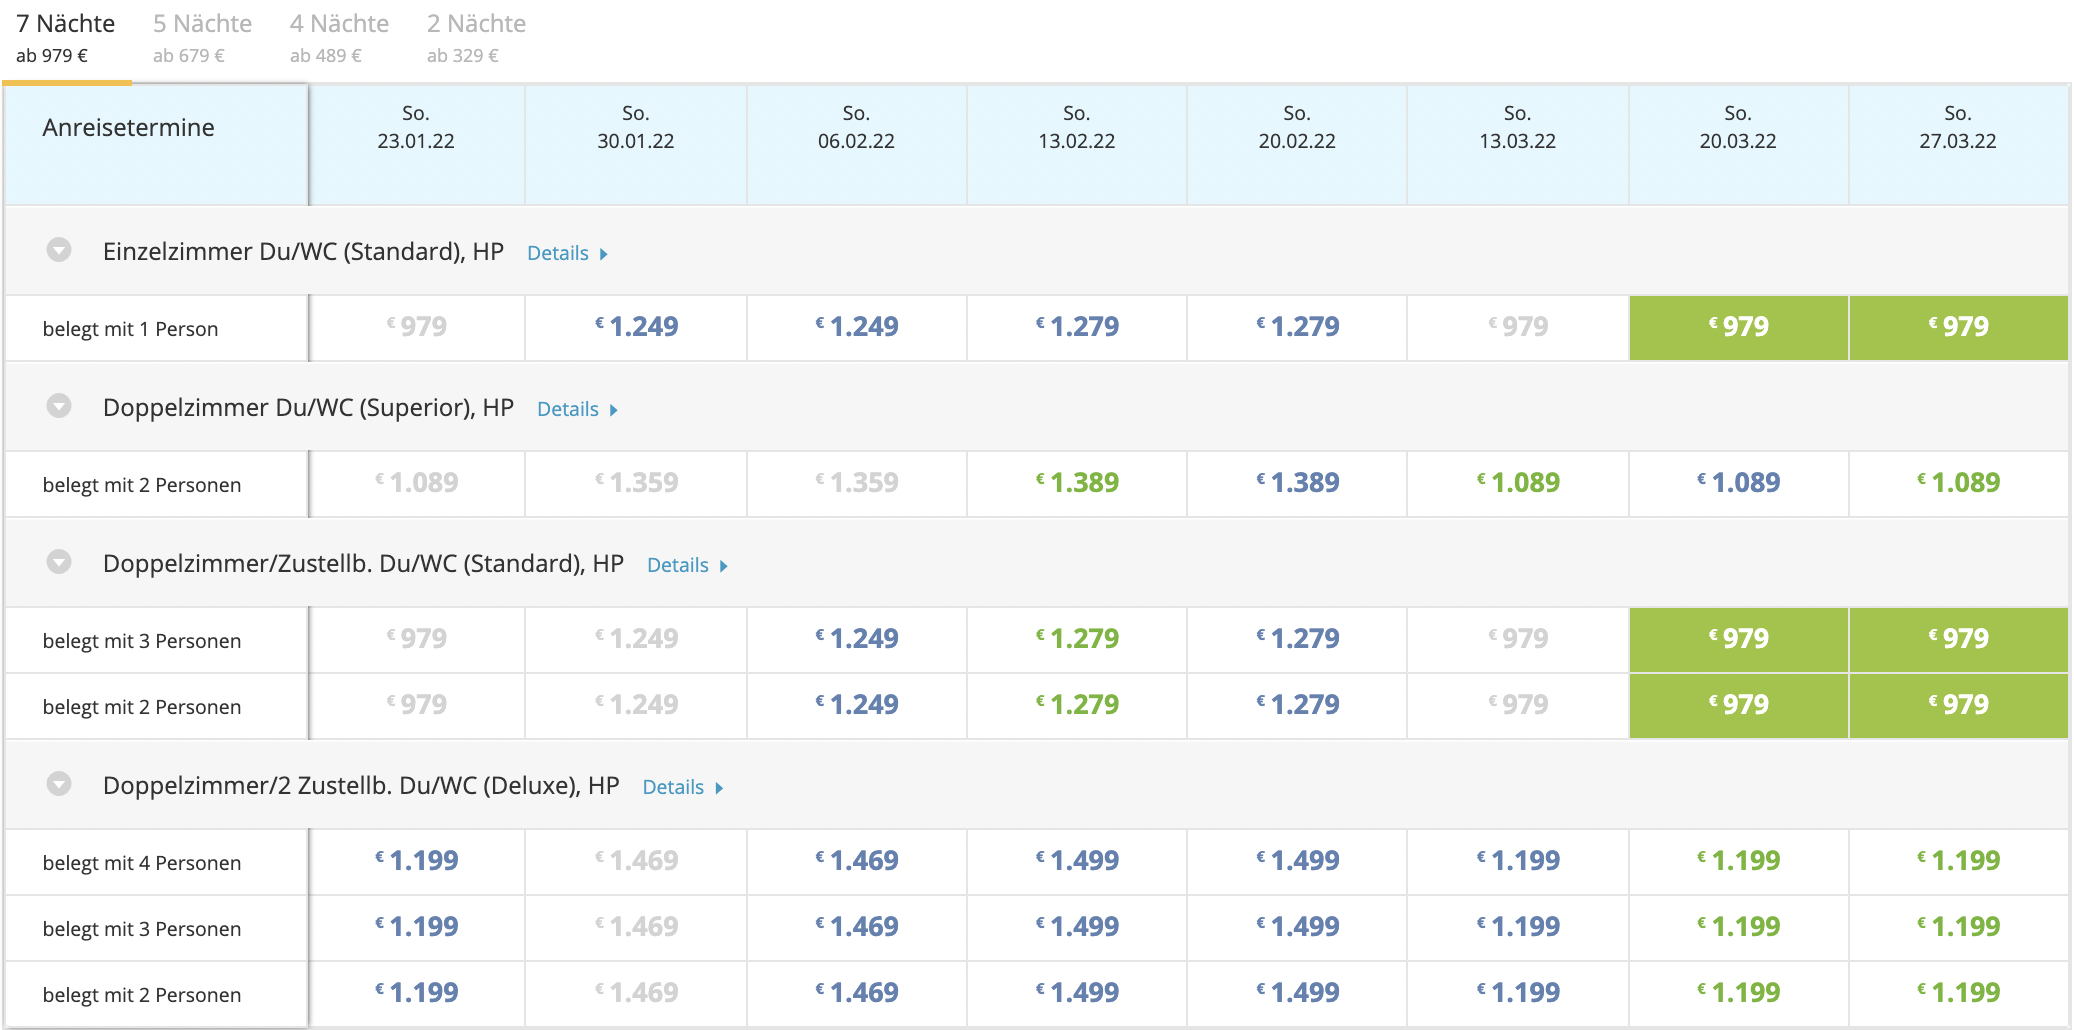This screenshot has height=1030, width=2074.
Task: Select the So. 23.01.22 arrival date header
Action: [416, 145]
